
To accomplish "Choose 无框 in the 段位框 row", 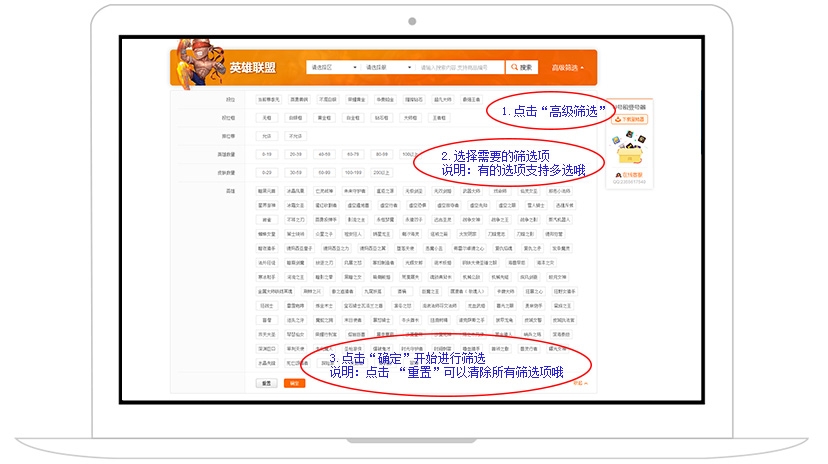I will (x=267, y=118).
